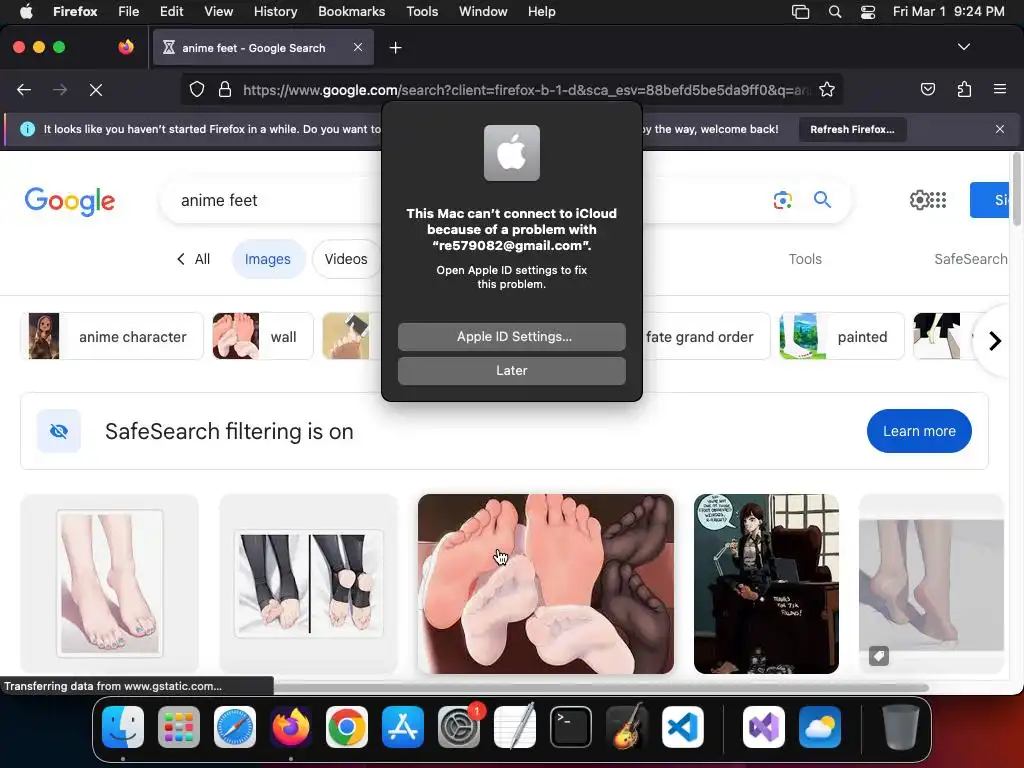The height and width of the screenshot is (768, 1024).
Task: Expand the list all tabs dropdown
Action: point(964,47)
